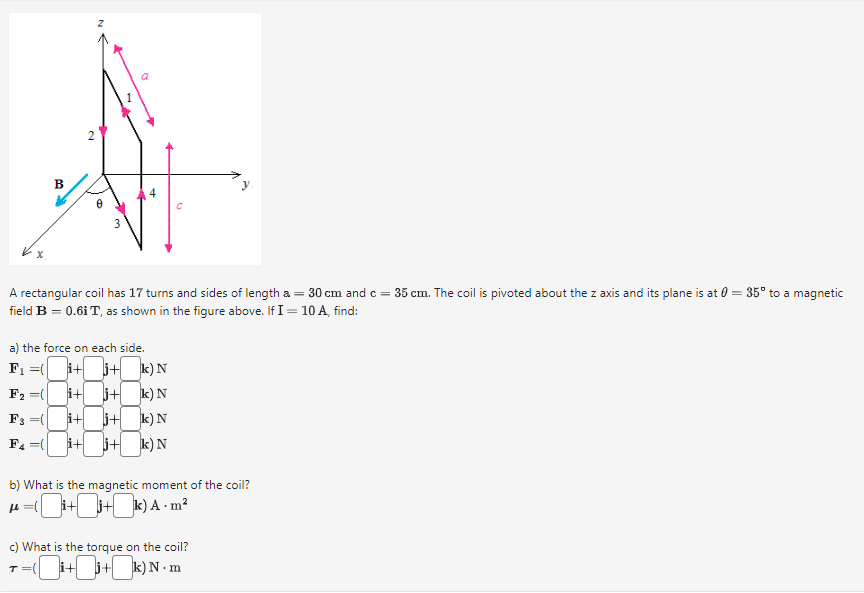
Task: Click the i-component field of F3
Action: [x=57, y=418]
